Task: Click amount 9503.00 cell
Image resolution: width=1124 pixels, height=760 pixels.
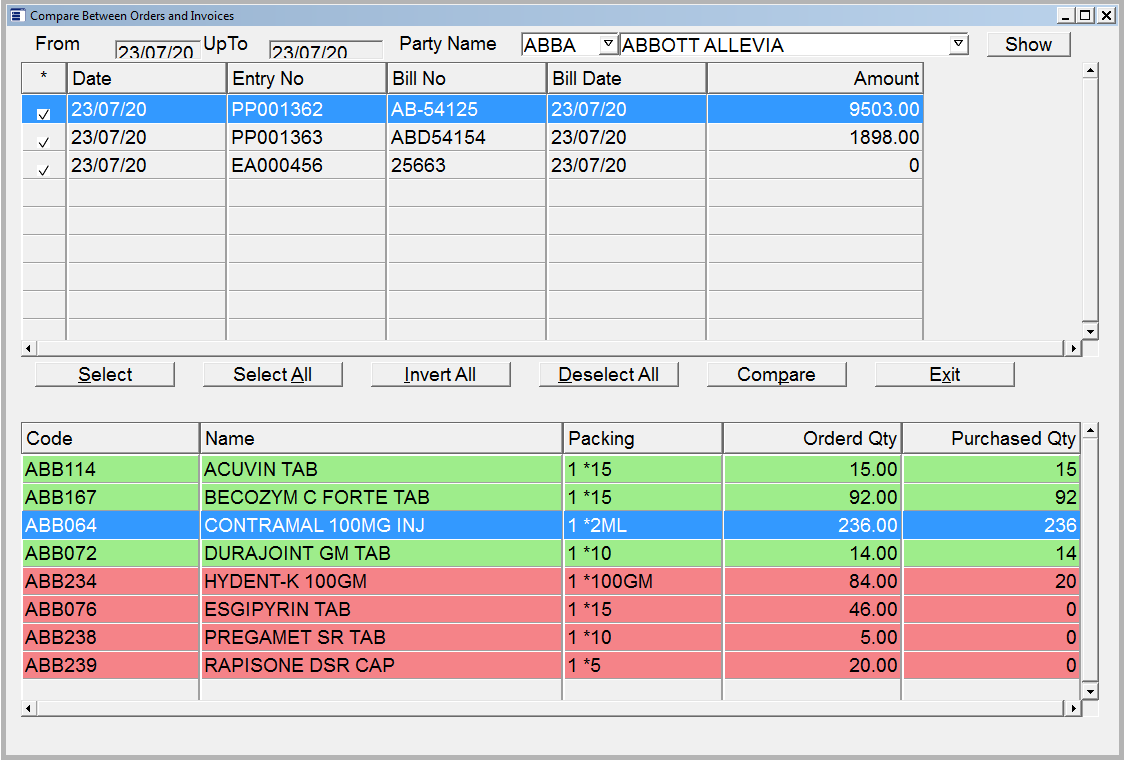Action: click(815, 109)
